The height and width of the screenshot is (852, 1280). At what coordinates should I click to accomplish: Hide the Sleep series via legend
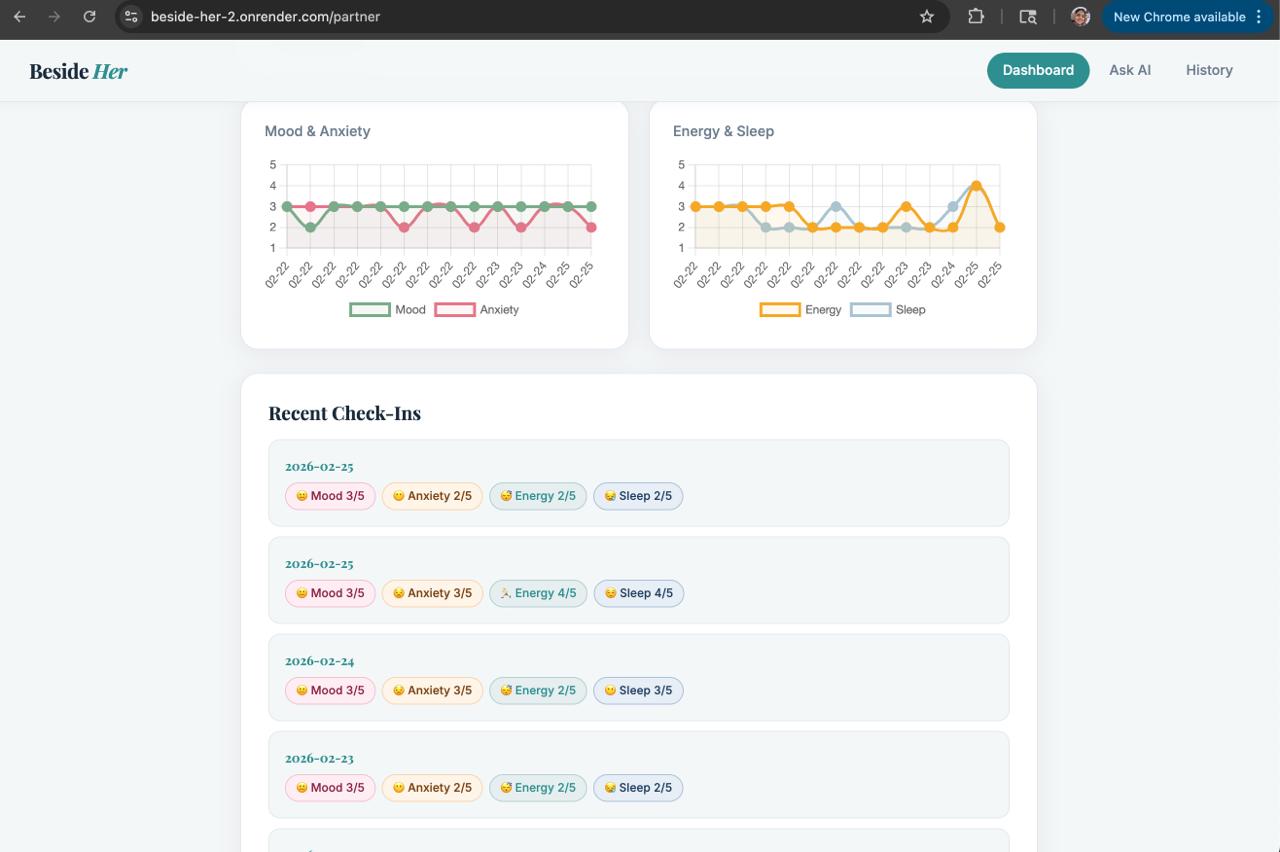(x=888, y=310)
